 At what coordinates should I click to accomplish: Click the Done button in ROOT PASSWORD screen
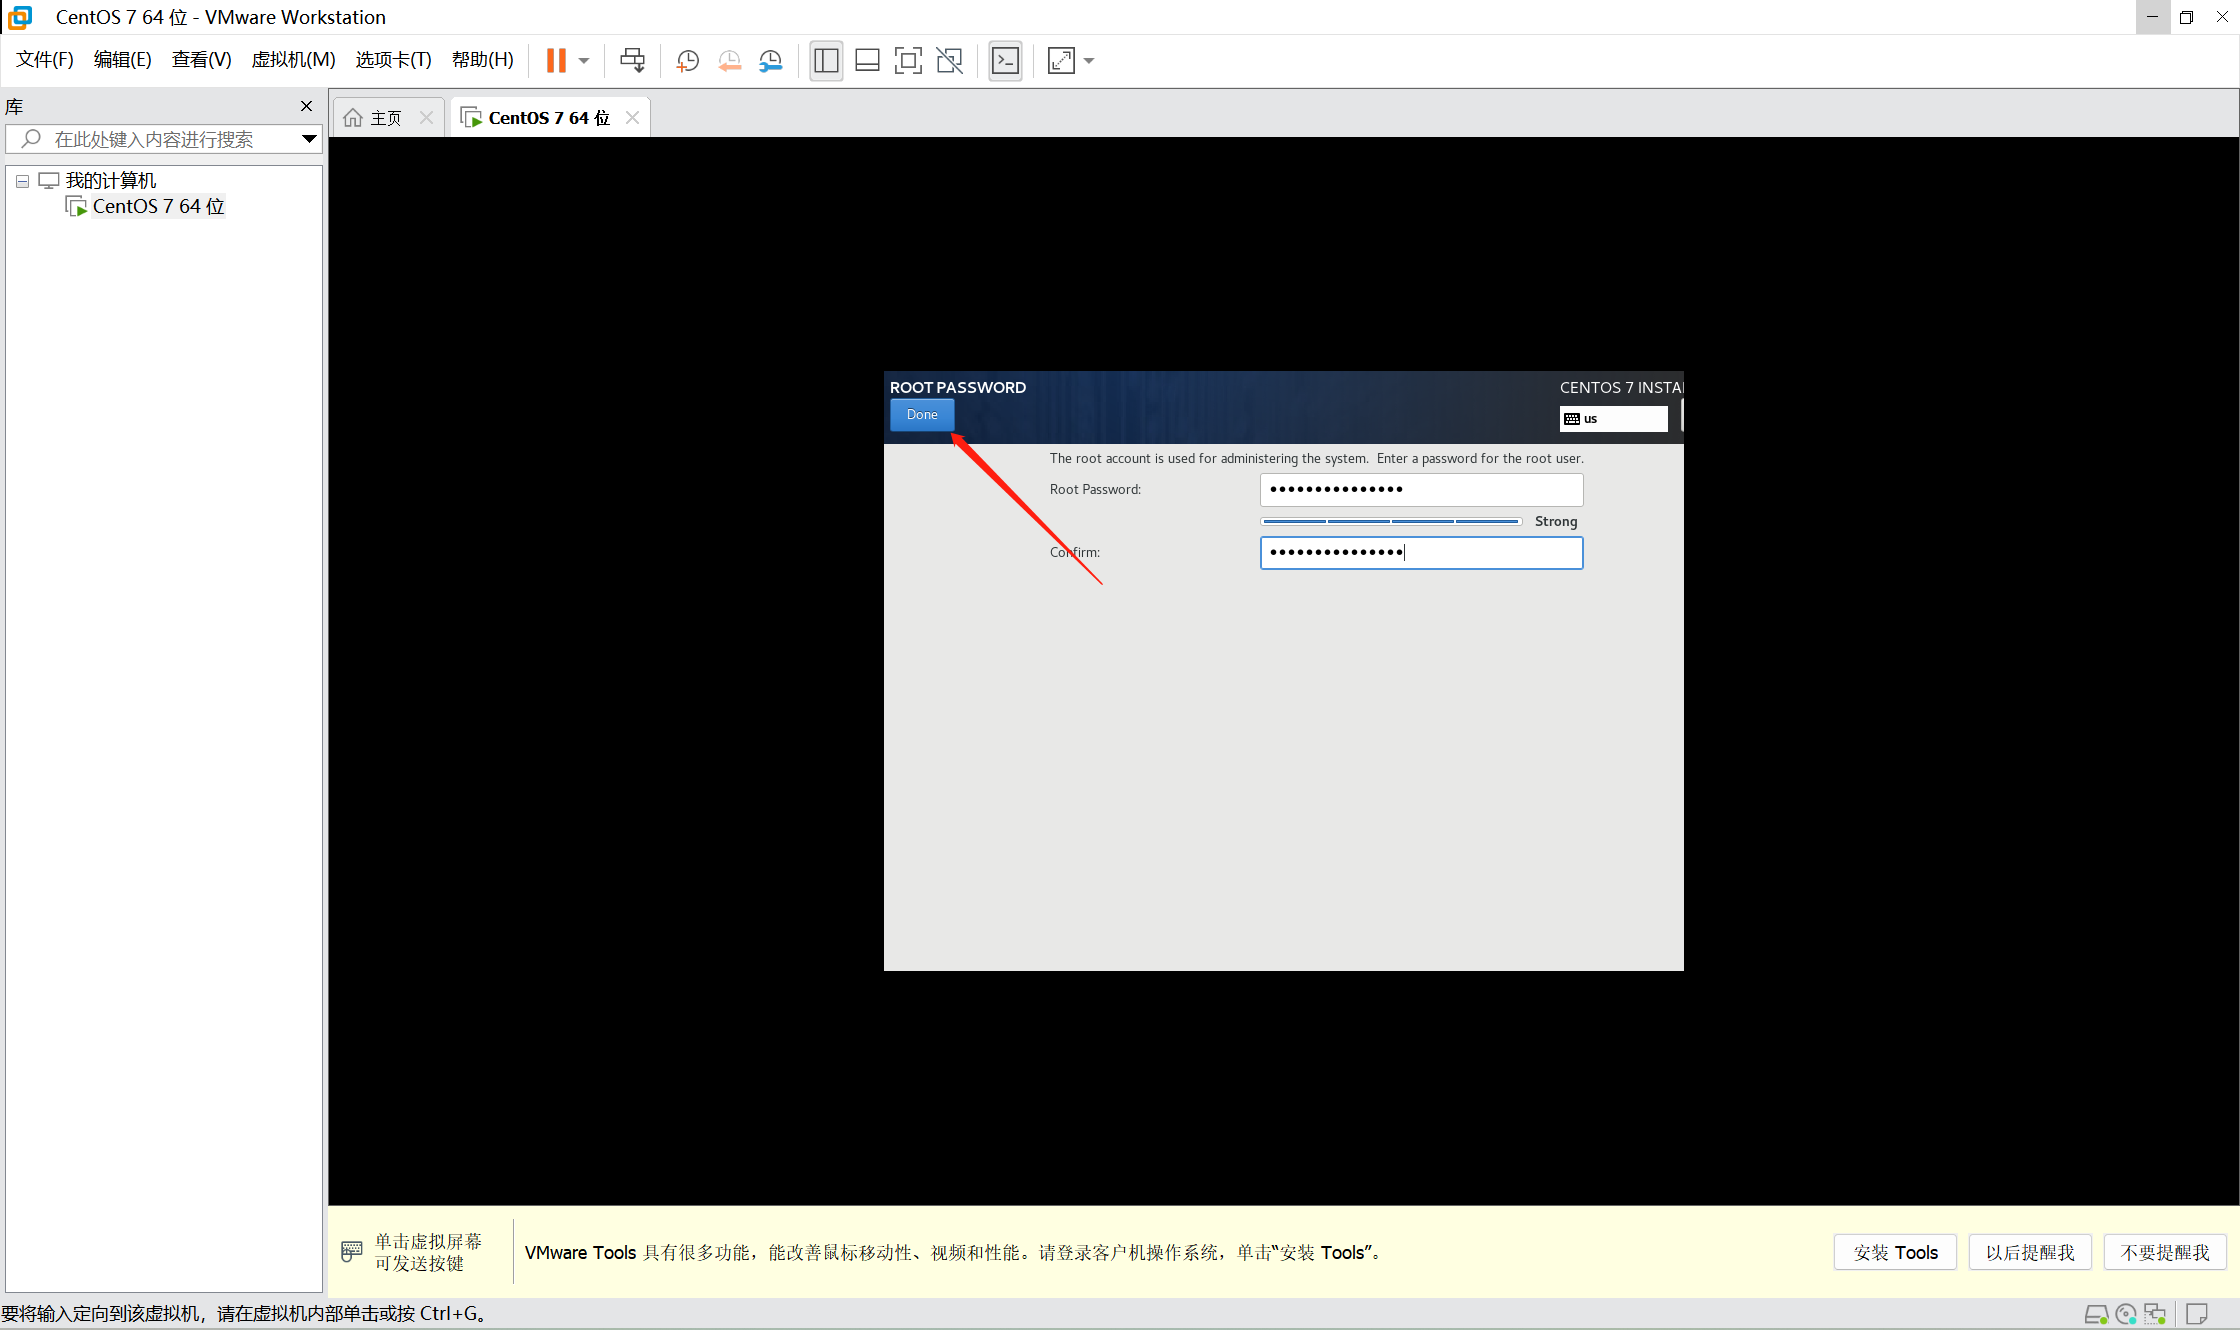pyautogui.click(x=921, y=414)
